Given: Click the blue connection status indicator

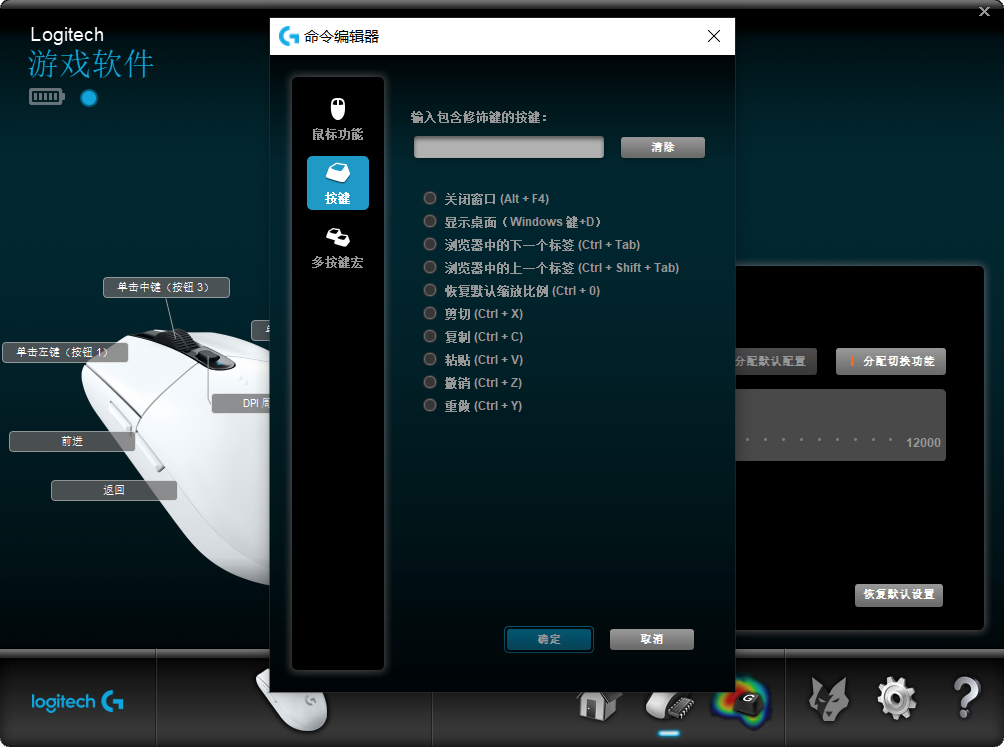Looking at the screenshot, I should tap(89, 98).
